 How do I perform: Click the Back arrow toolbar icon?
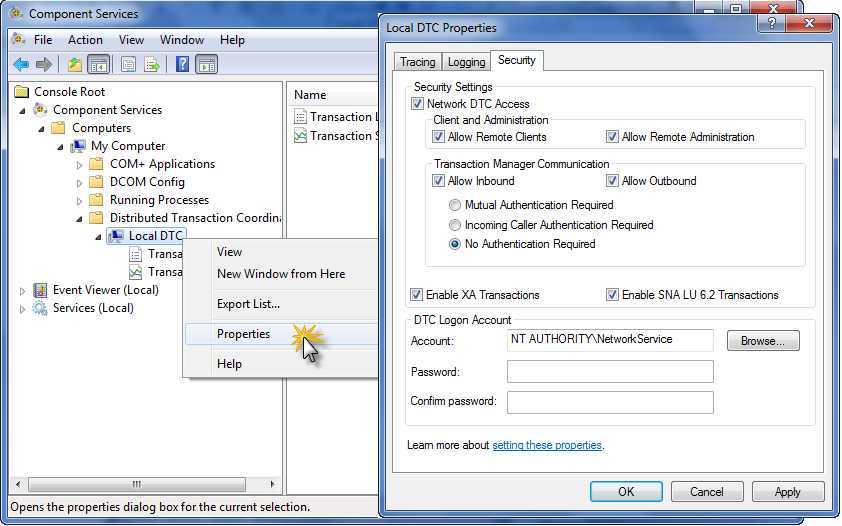21,65
